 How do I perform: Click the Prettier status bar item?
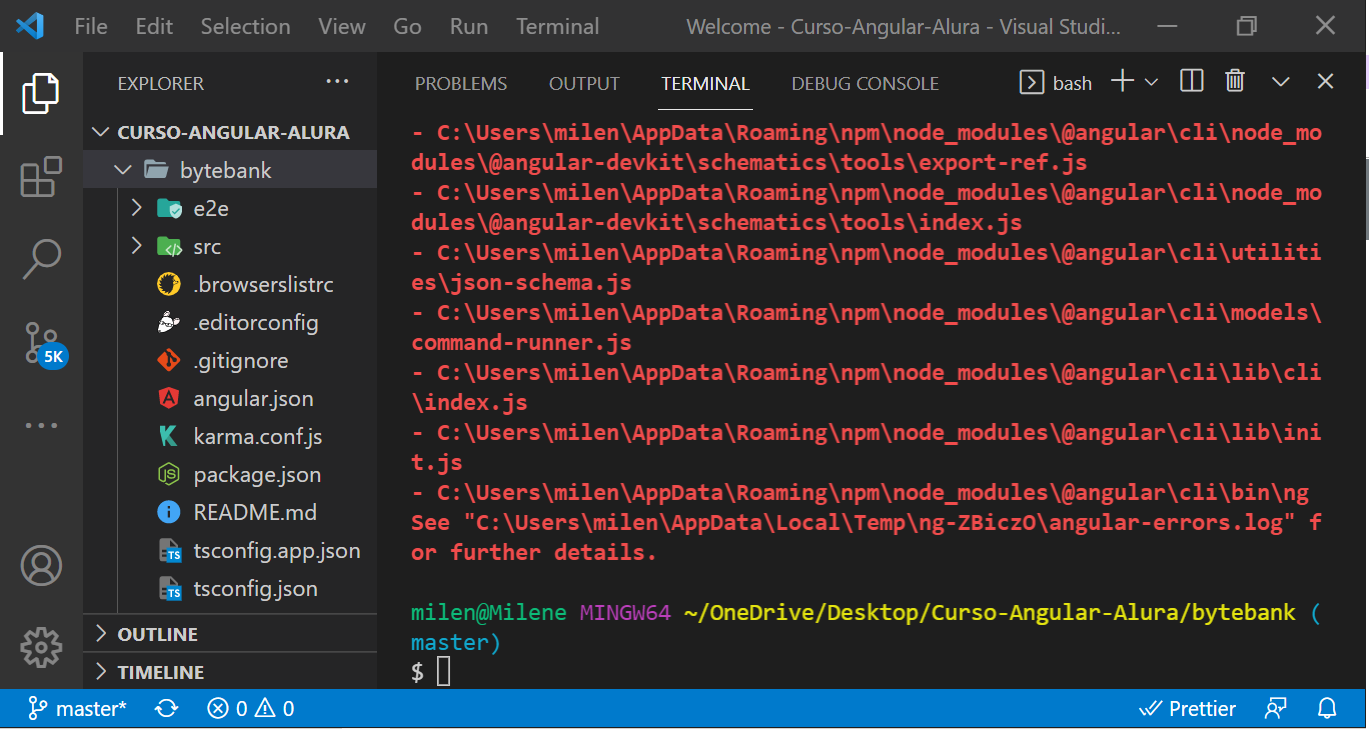(1188, 709)
